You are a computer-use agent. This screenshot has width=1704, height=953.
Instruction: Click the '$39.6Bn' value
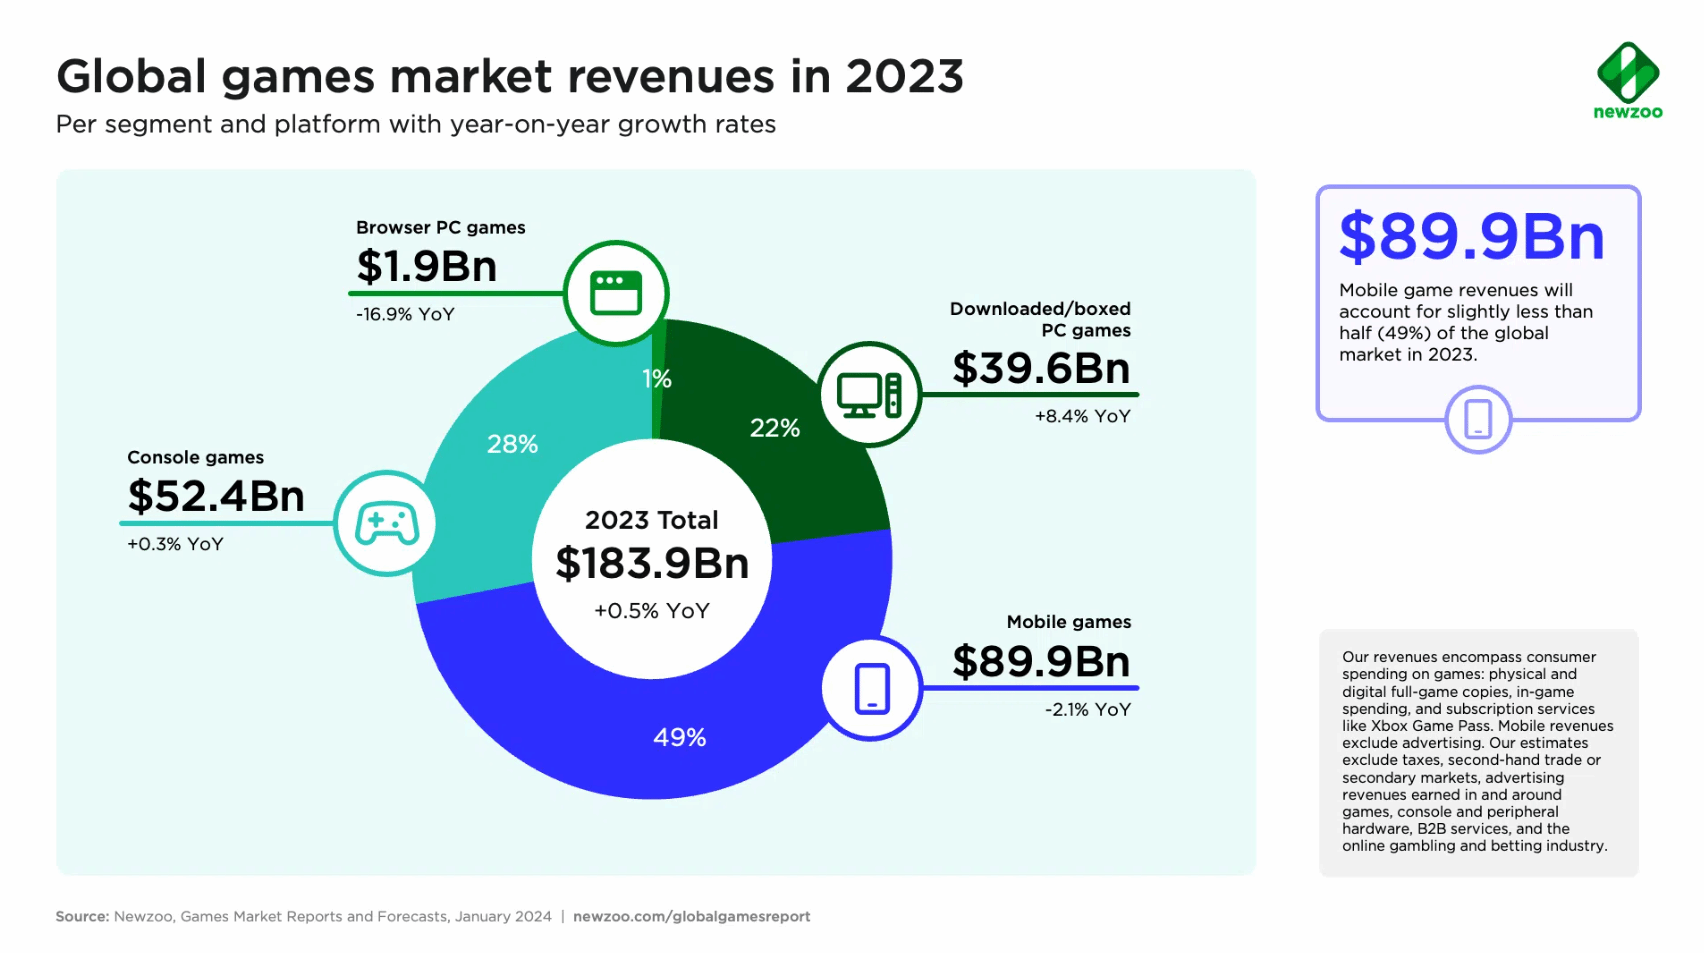(x=1041, y=368)
